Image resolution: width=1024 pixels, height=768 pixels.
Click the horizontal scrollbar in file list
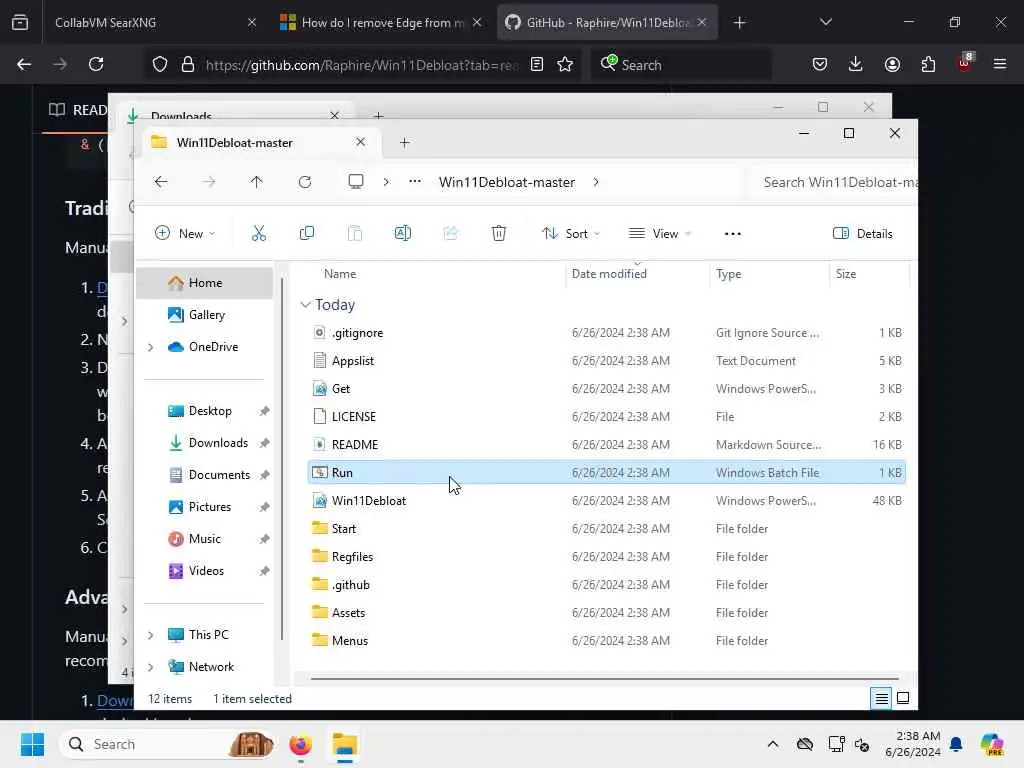click(x=604, y=679)
